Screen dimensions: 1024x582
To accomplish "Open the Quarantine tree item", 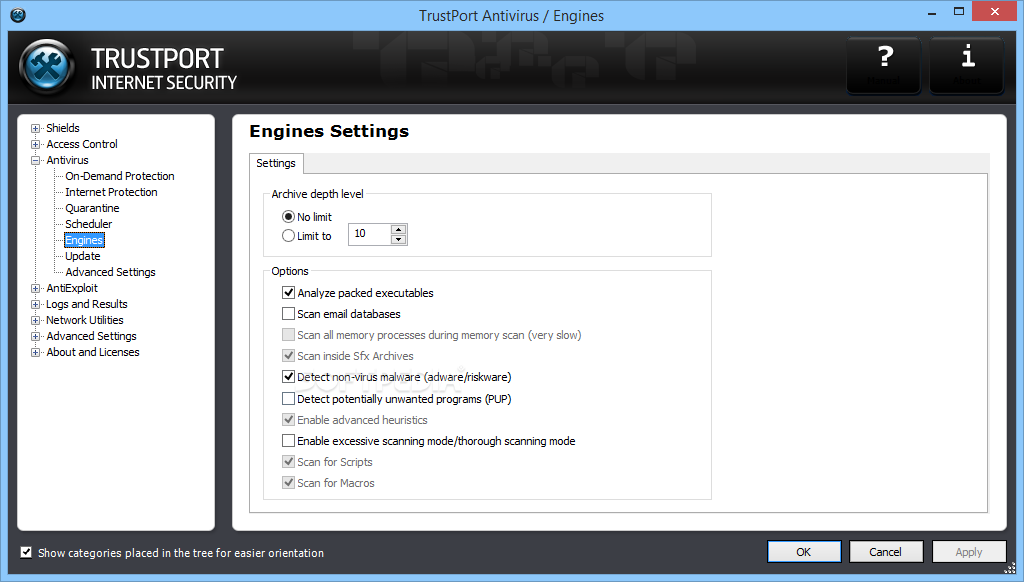I will 92,208.
